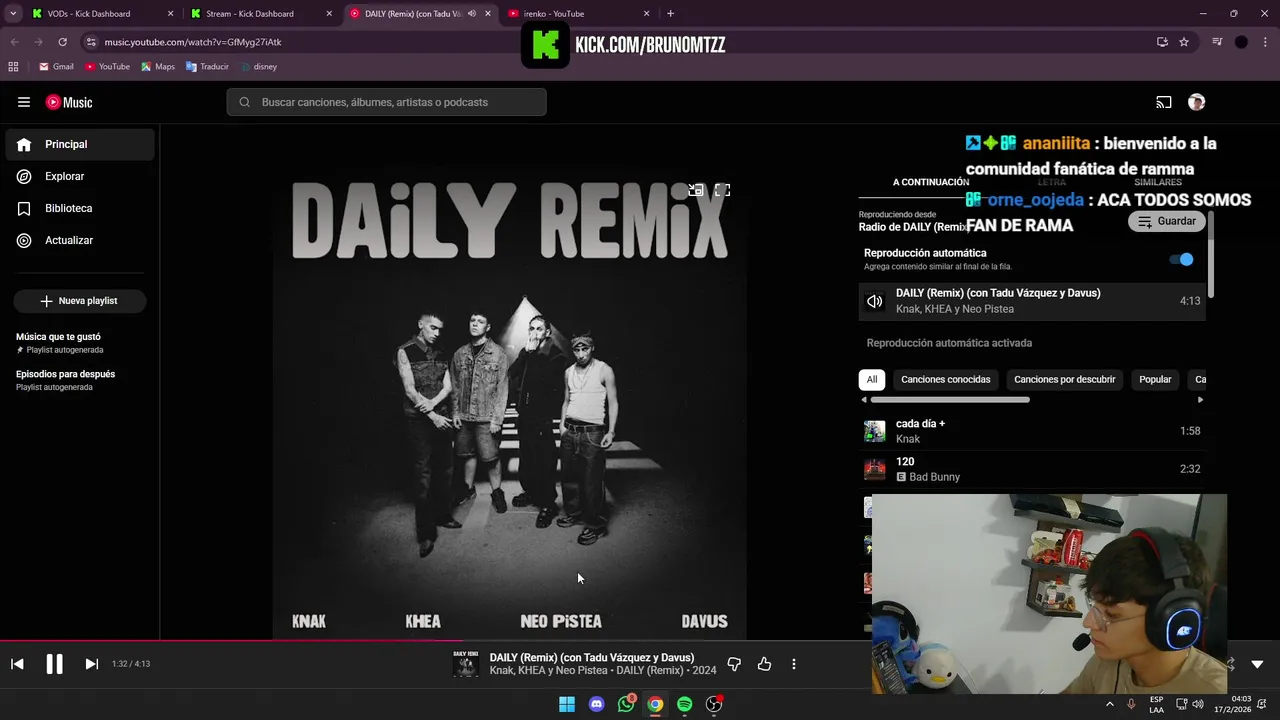The height and width of the screenshot is (720, 1280).
Task: Play 'cada día +' by Knak
Action: pyautogui.click(x=1032, y=431)
